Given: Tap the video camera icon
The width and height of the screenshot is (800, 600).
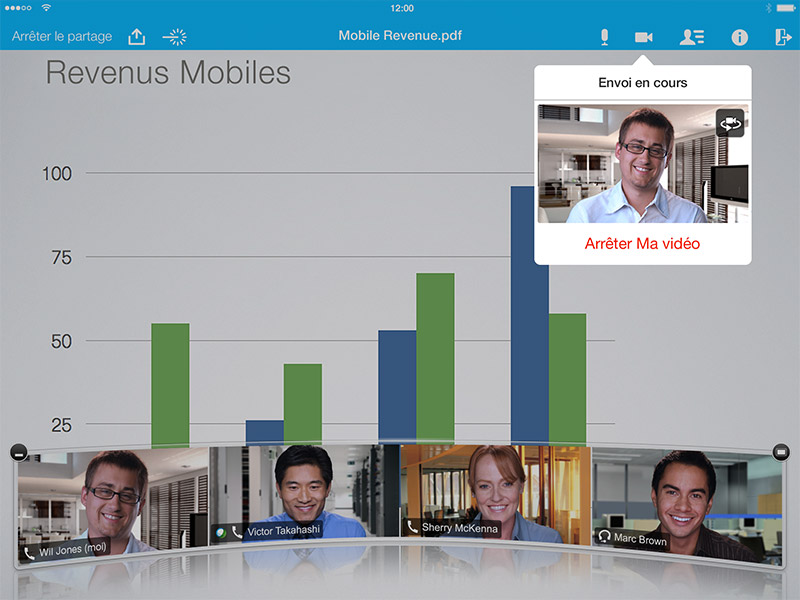Looking at the screenshot, I should (643, 37).
